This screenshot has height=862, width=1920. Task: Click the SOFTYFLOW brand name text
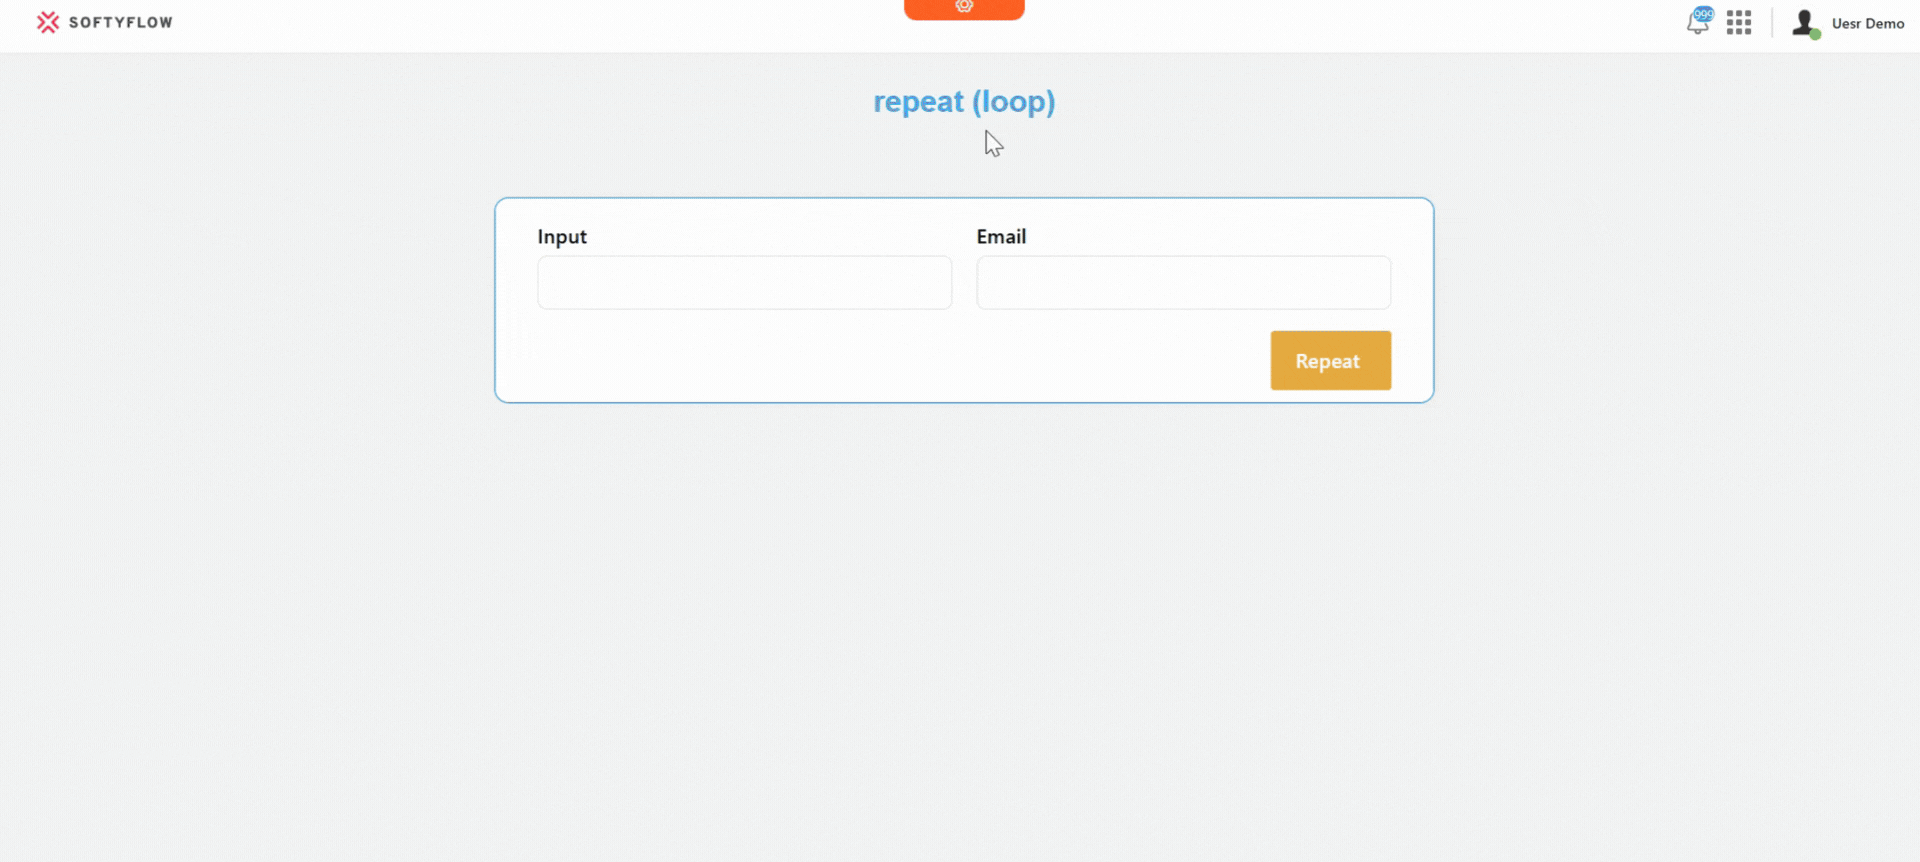click(120, 22)
